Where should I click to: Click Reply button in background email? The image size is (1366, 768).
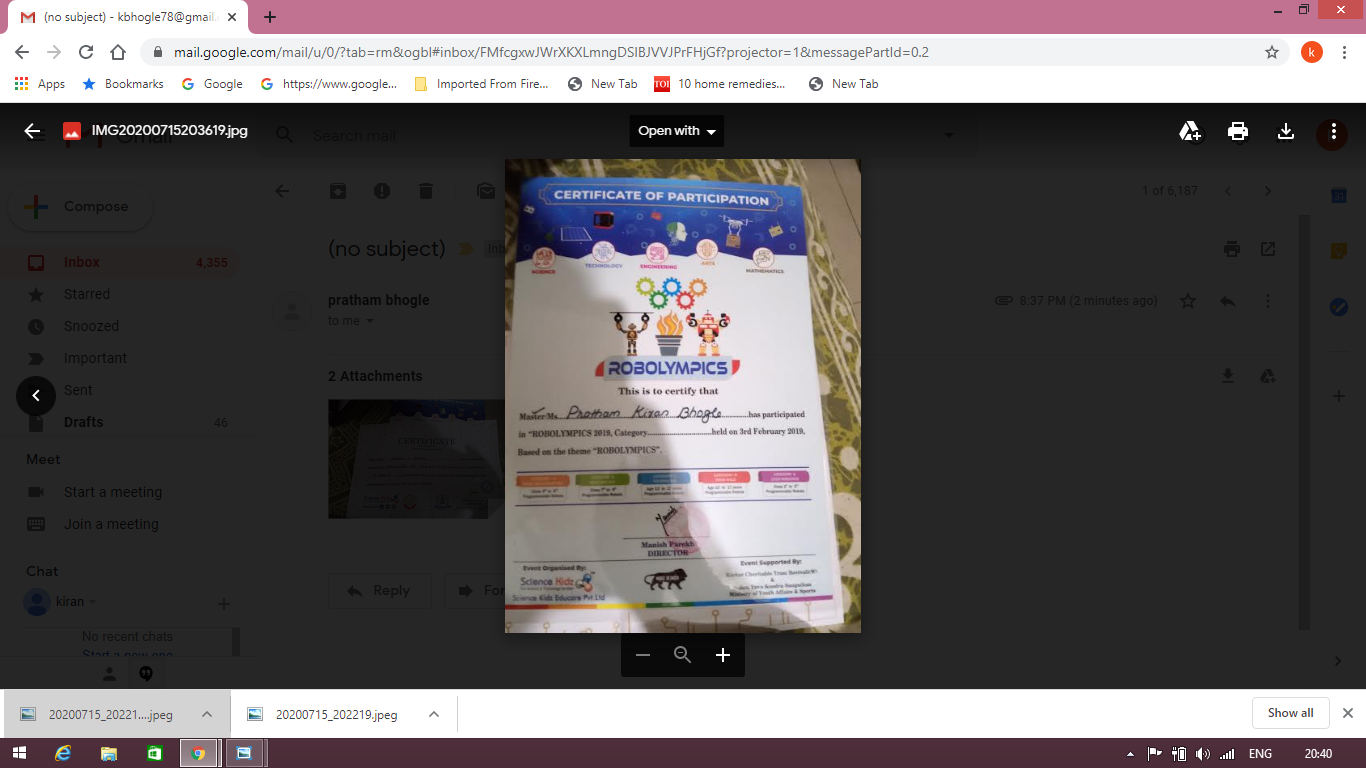(x=379, y=591)
